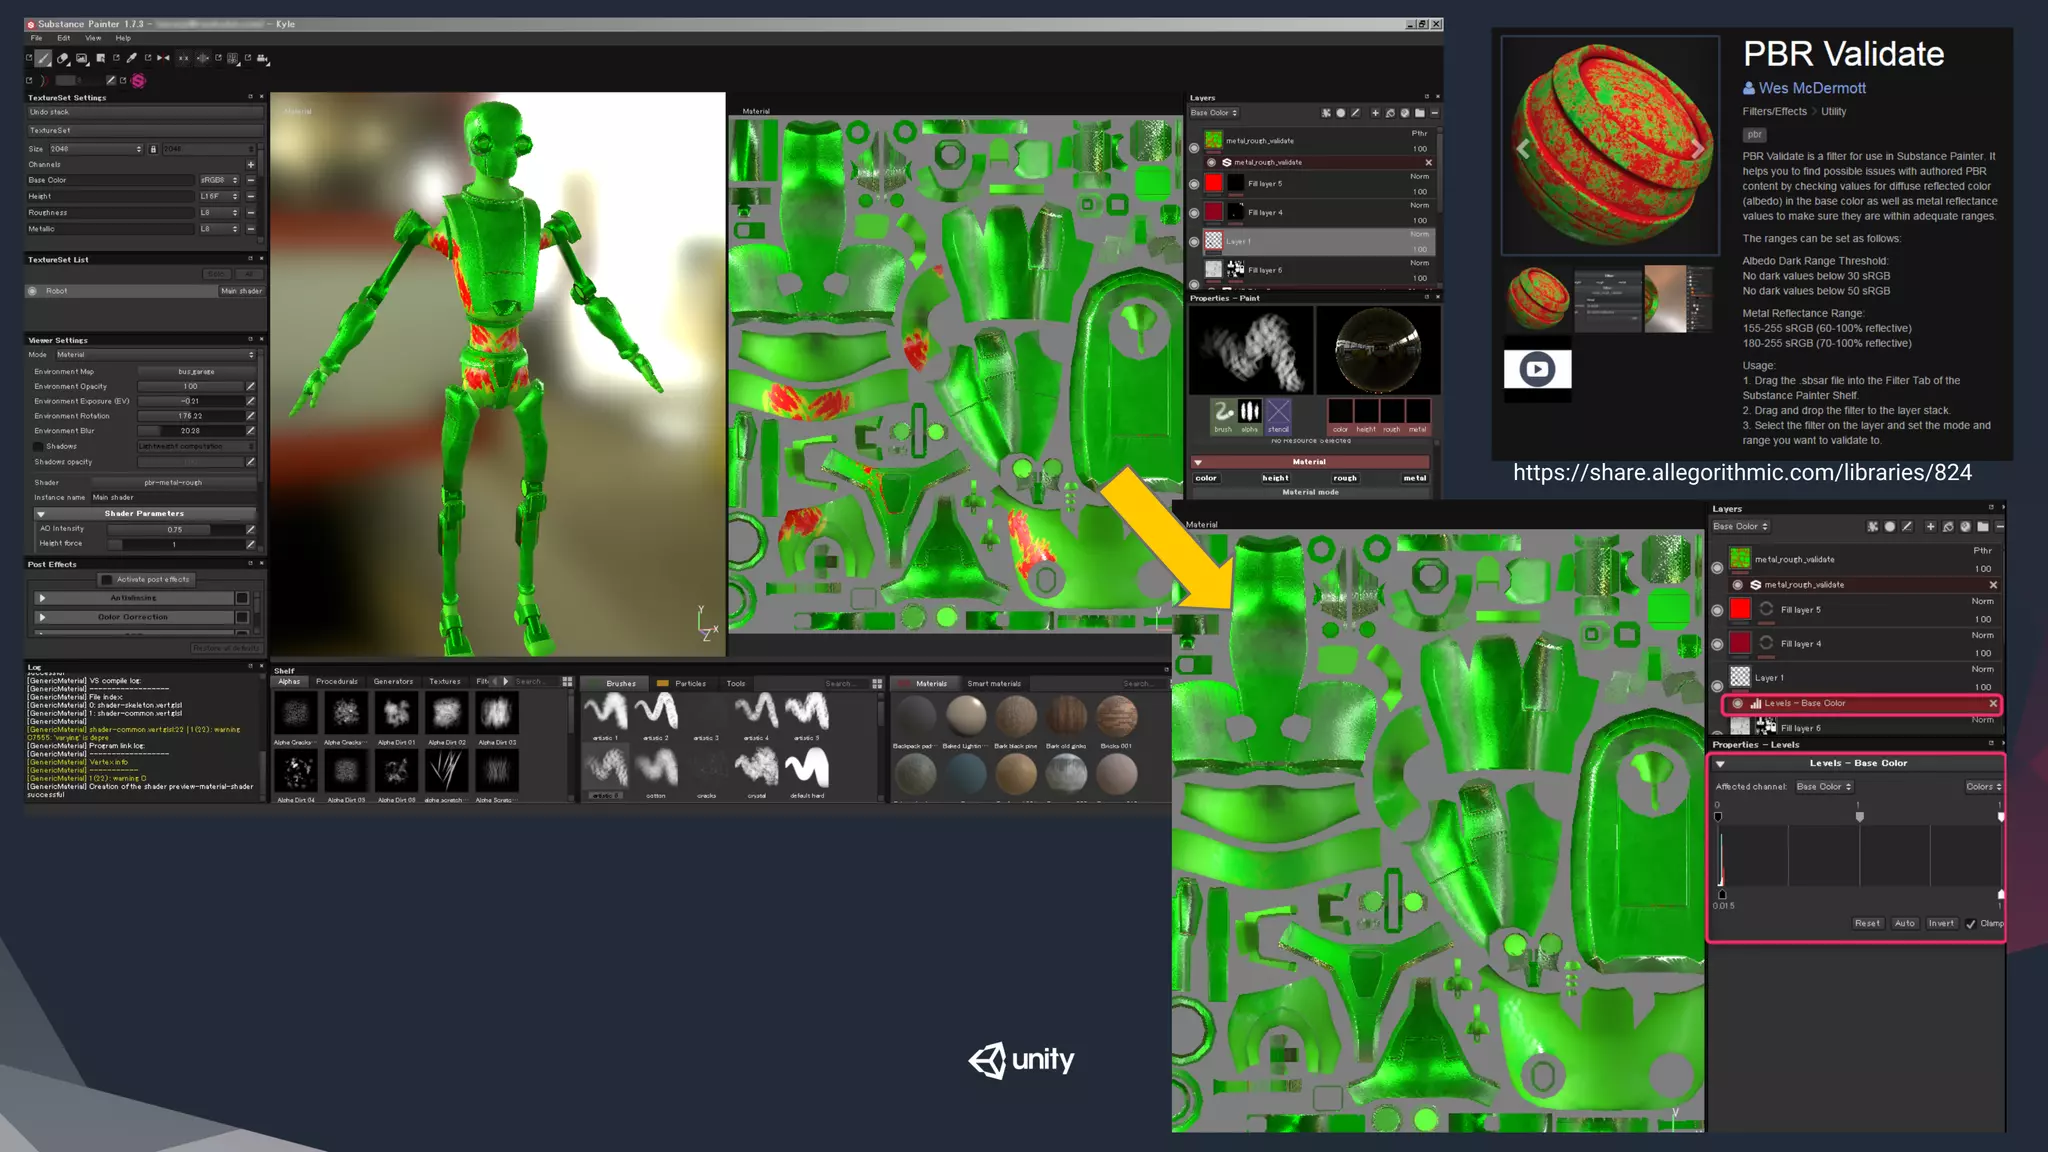Add a new channel with plus icon
2048x1152 pixels.
tap(251, 165)
